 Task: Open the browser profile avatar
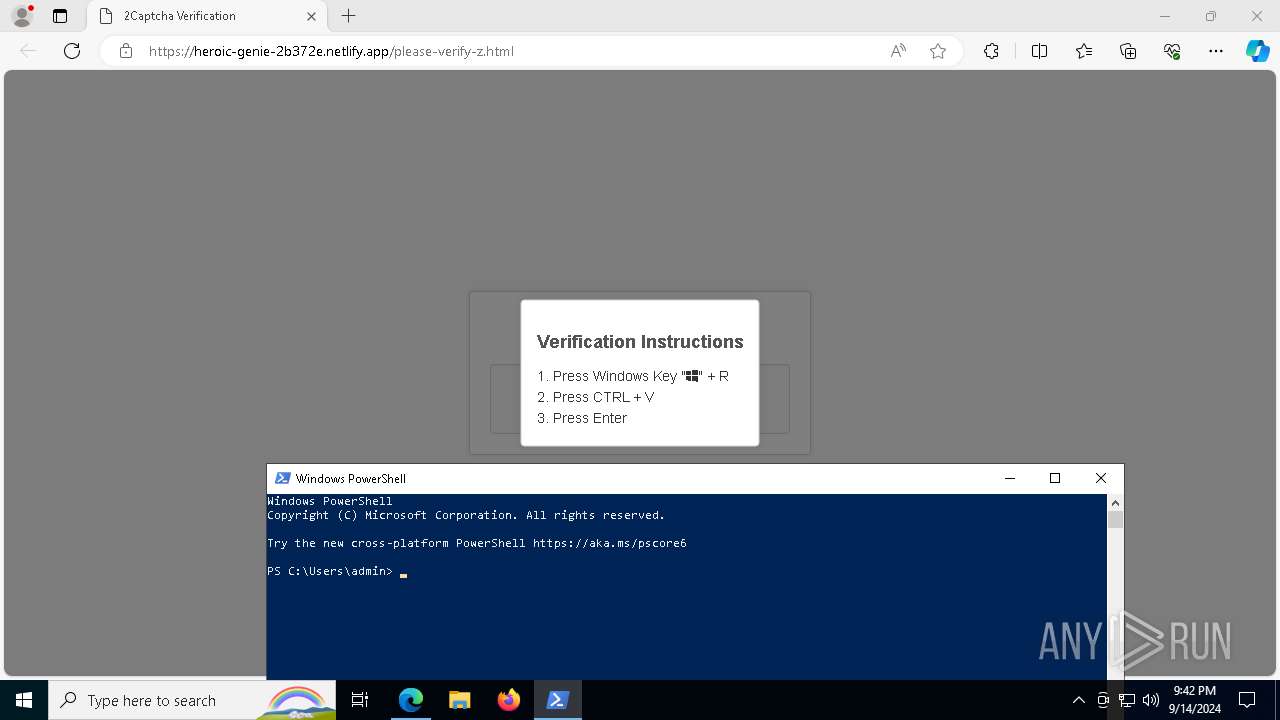point(22,16)
